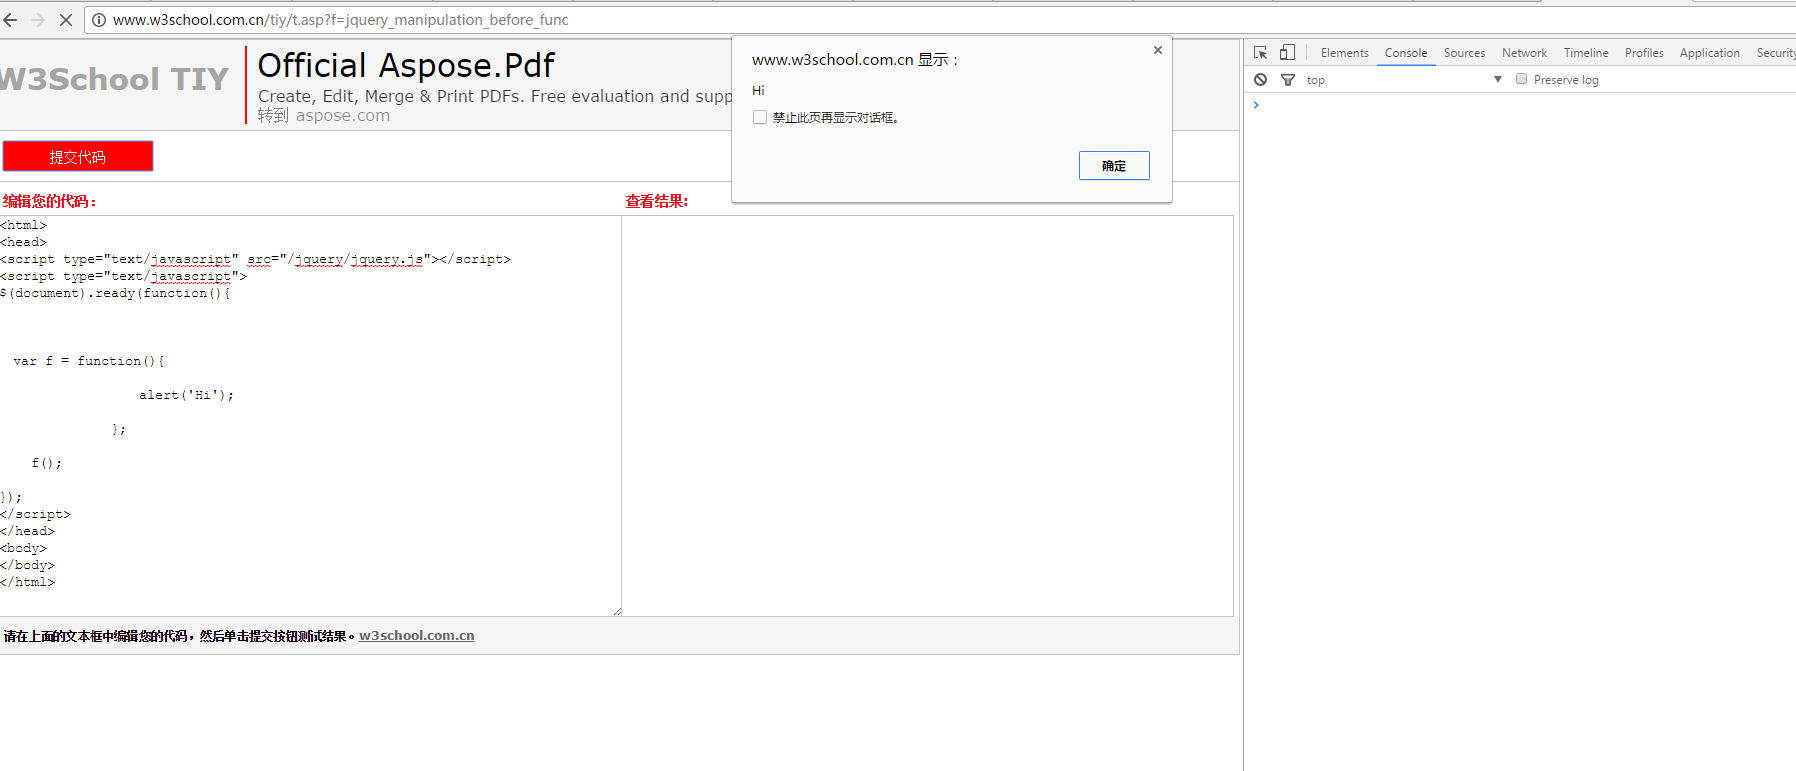Click inside the code editor textarea
The height and width of the screenshot is (771, 1796).
pyautogui.click(x=310, y=415)
